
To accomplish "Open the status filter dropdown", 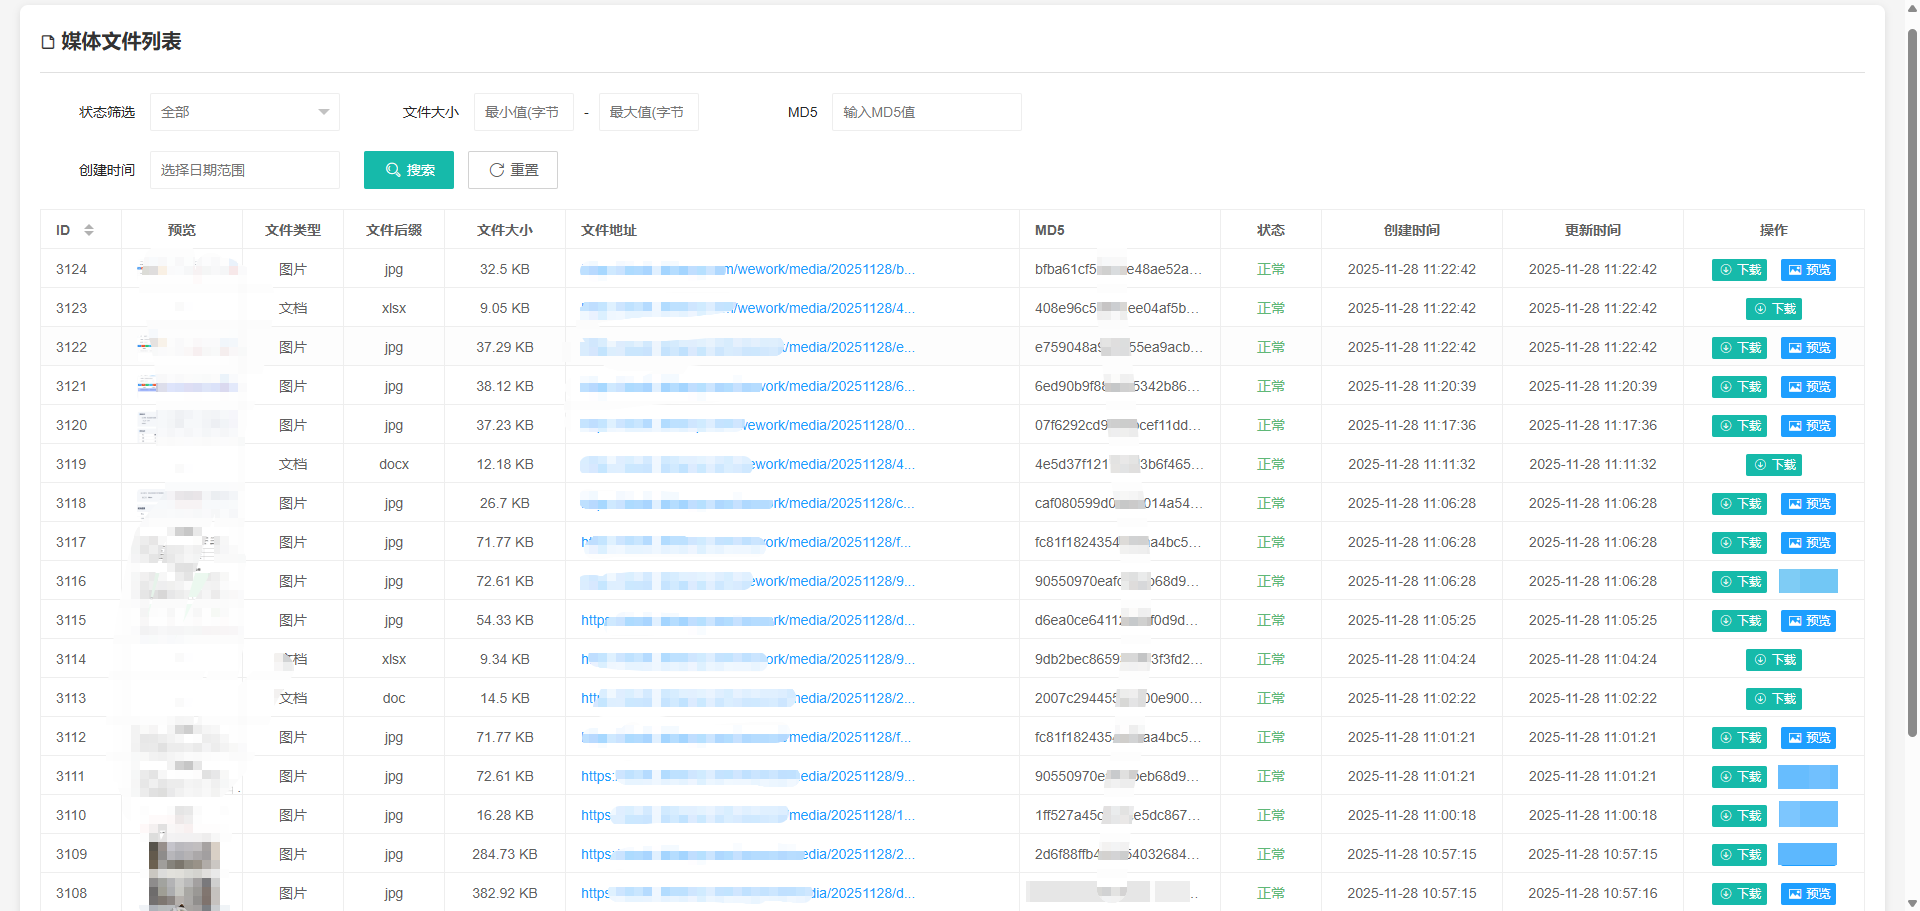I will tap(244, 112).
